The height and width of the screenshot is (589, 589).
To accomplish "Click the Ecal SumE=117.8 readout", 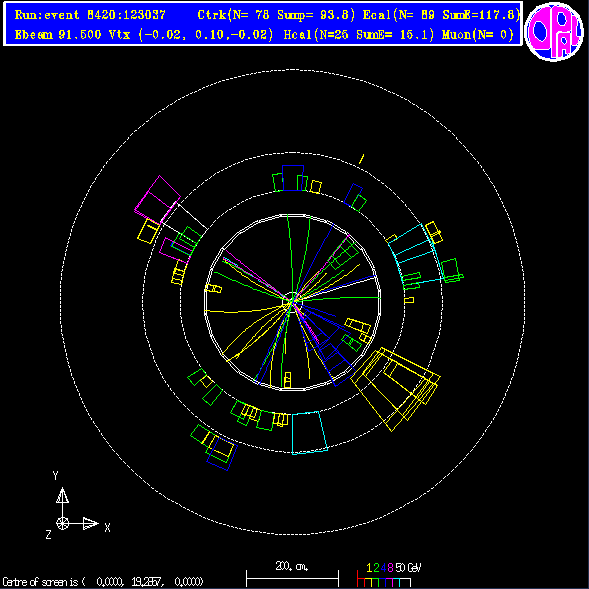I will pos(441,15).
